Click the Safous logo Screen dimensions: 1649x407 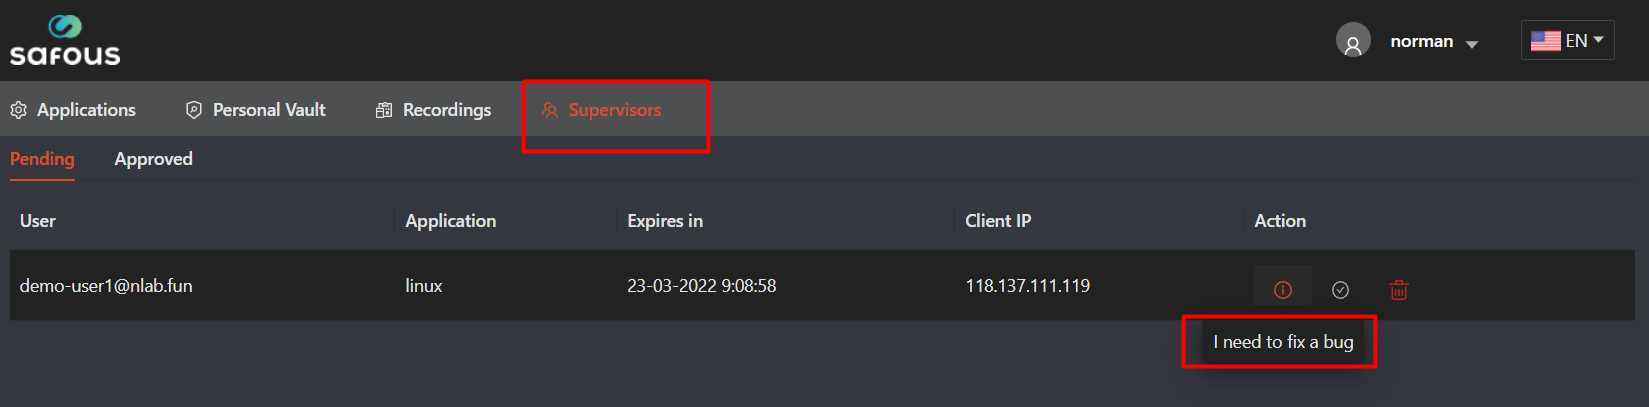click(65, 41)
